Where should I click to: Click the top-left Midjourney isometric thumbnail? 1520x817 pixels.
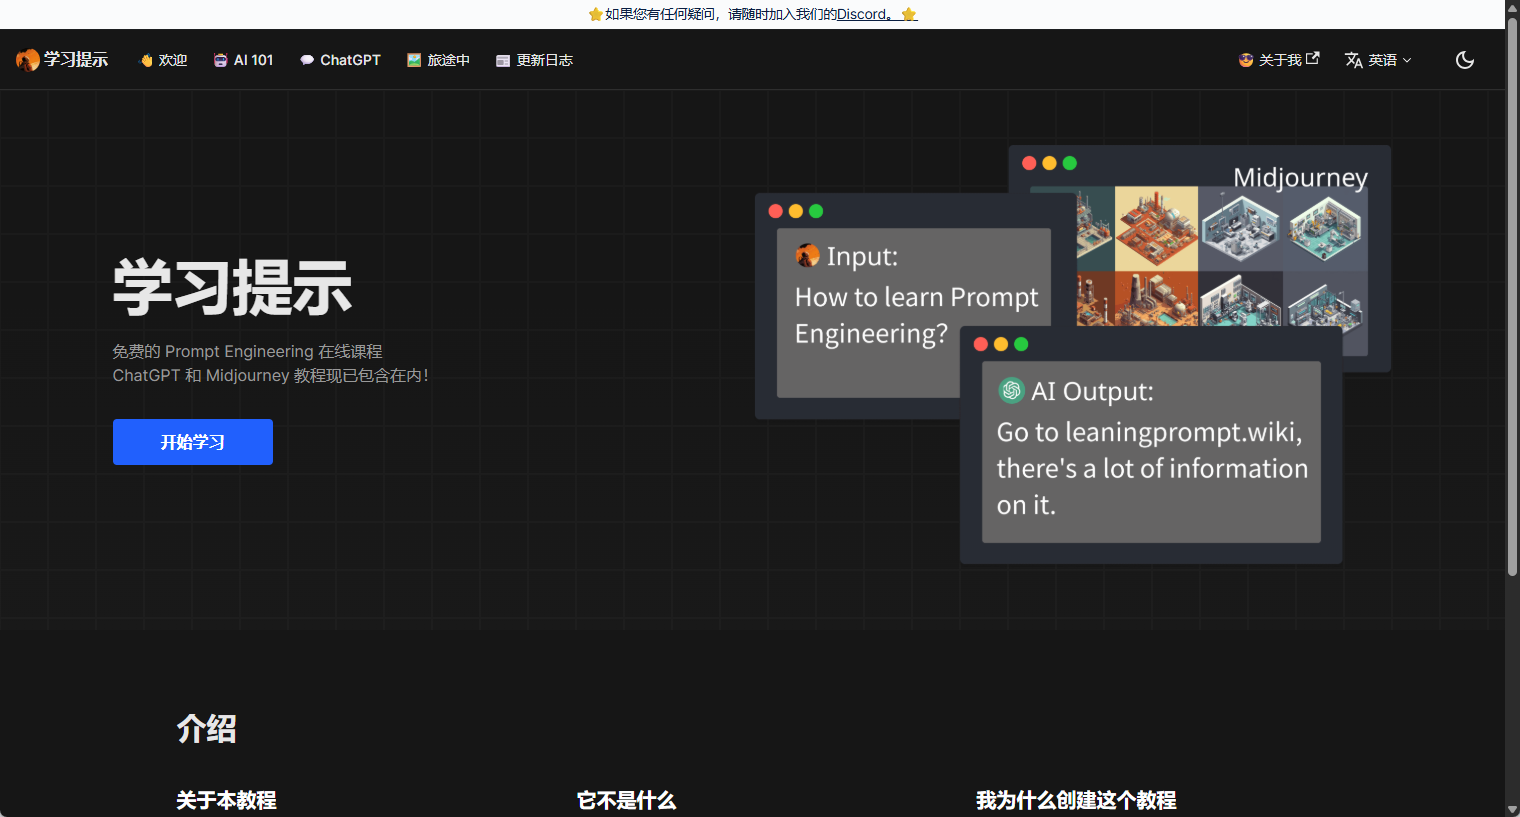pos(1095,228)
